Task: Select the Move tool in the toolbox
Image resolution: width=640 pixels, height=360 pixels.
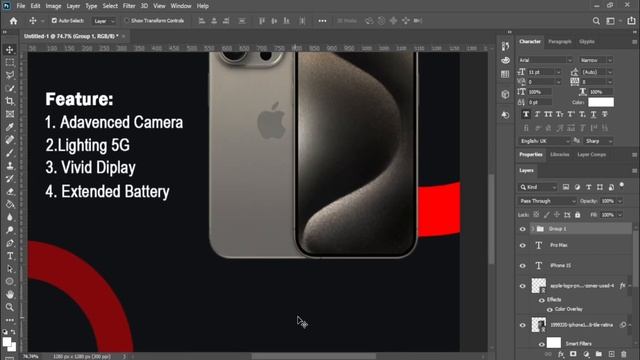Action: click(x=10, y=50)
